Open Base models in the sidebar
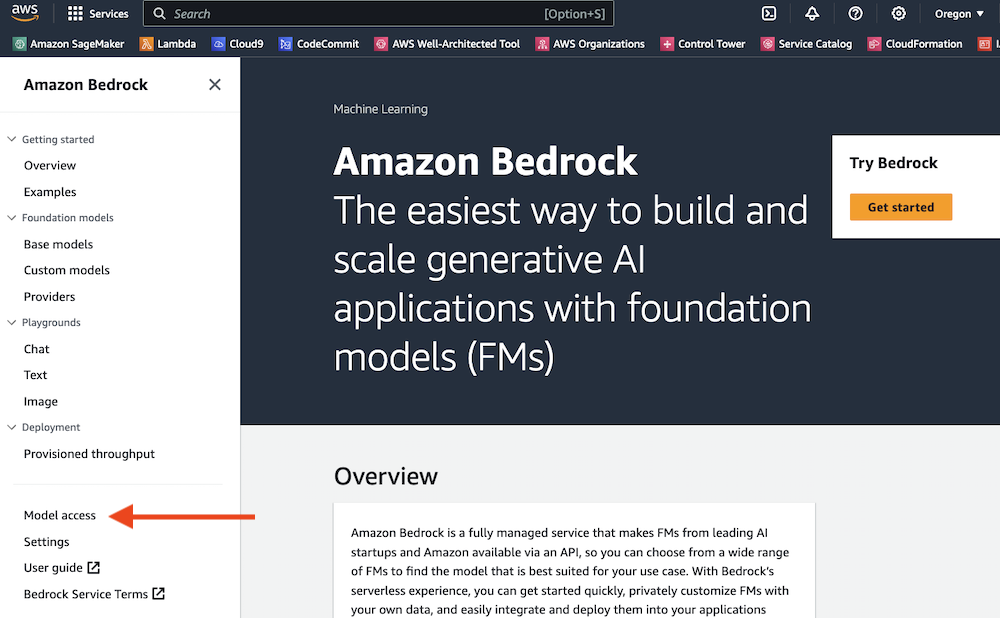 [58, 244]
